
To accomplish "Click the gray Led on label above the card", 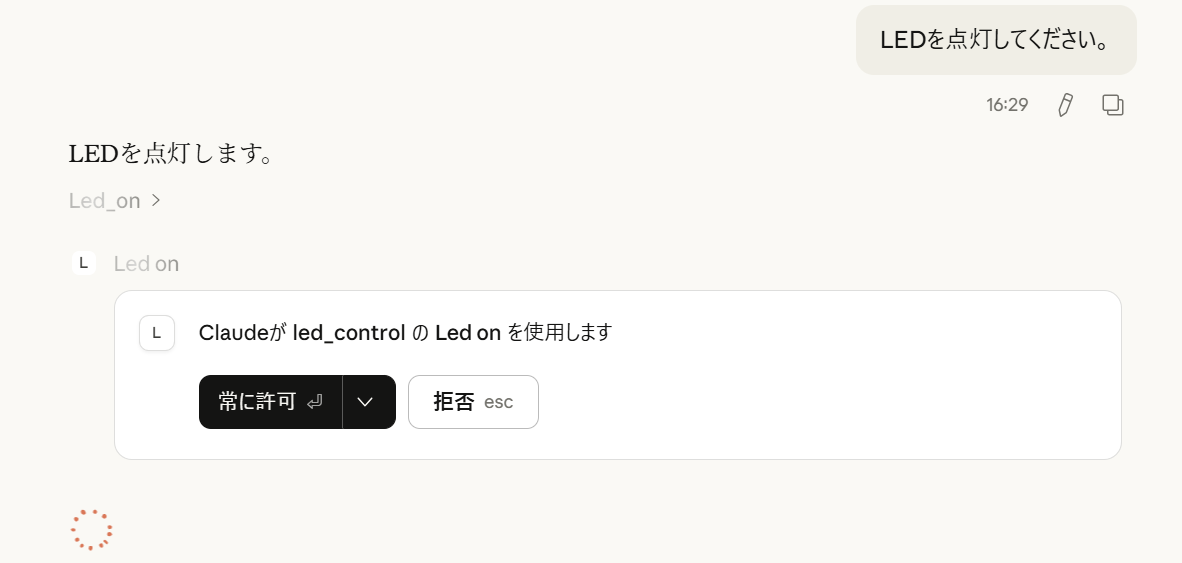I will 146,264.
